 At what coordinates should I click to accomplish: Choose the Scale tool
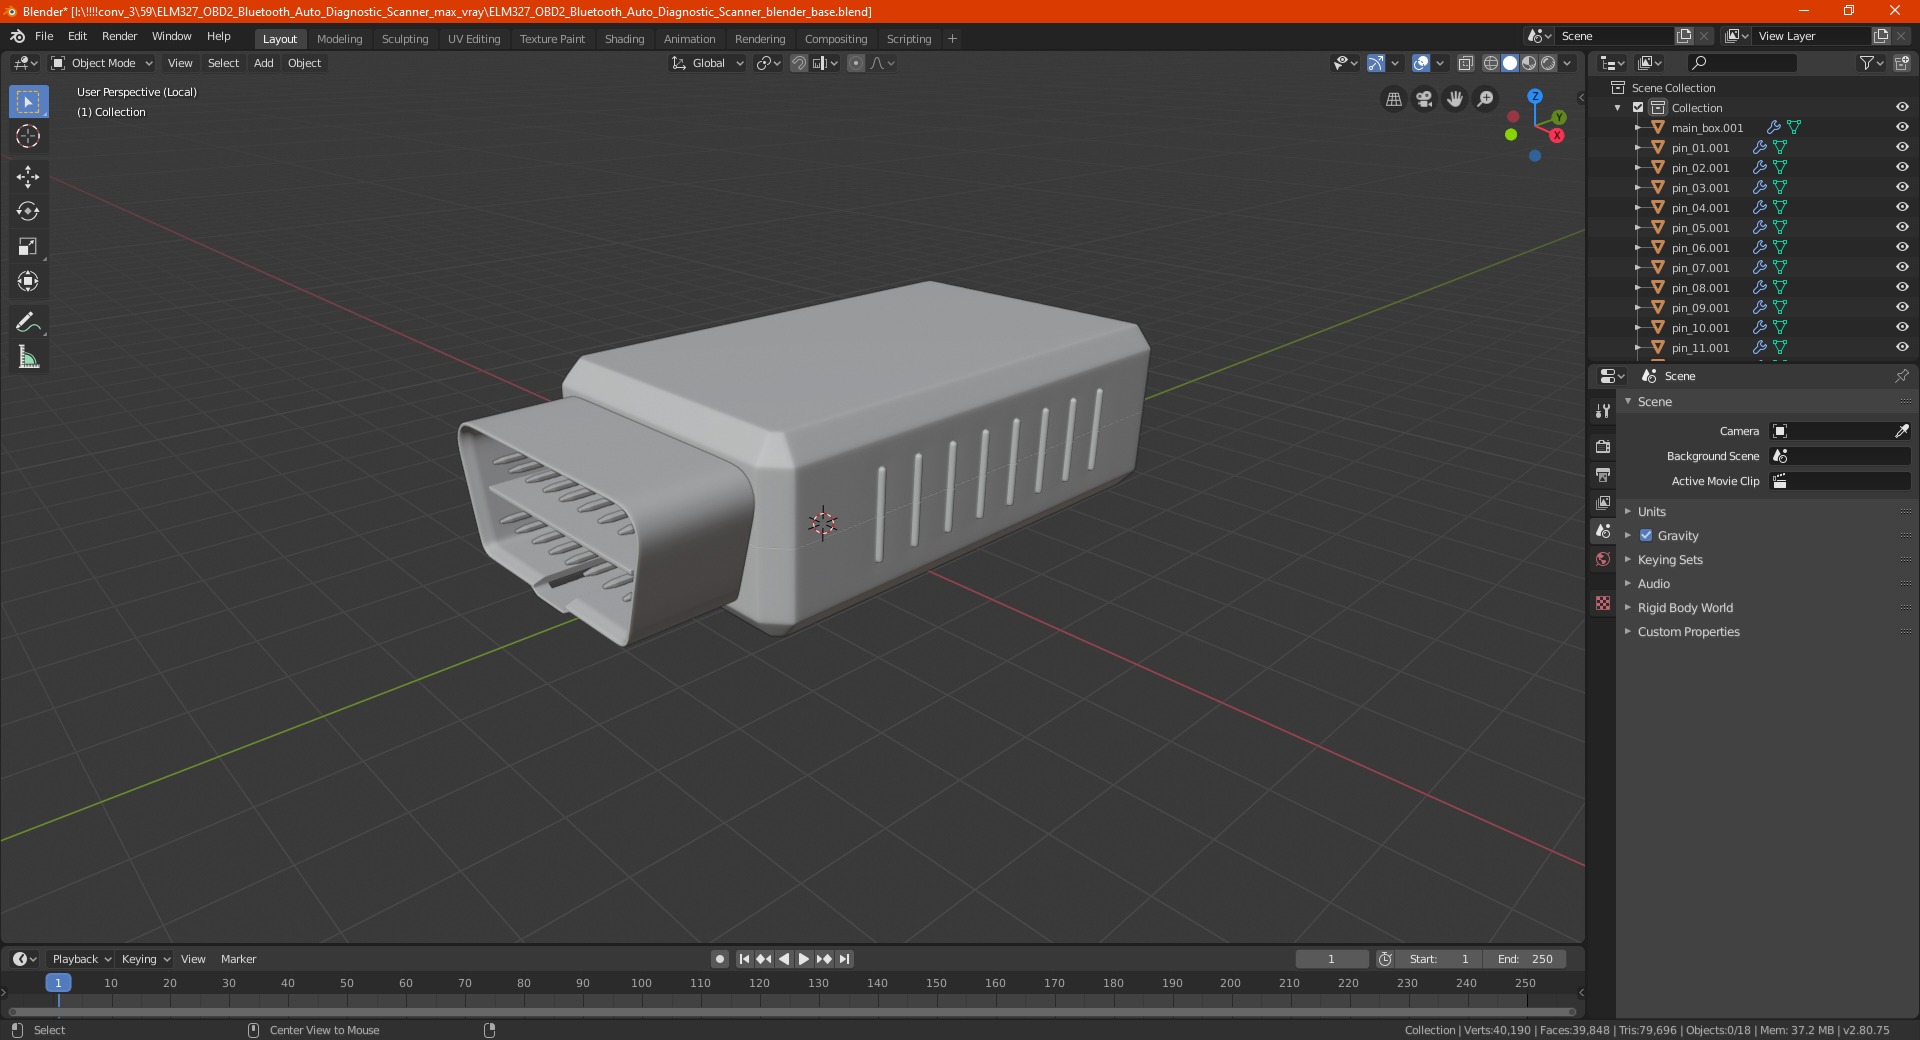[28, 247]
